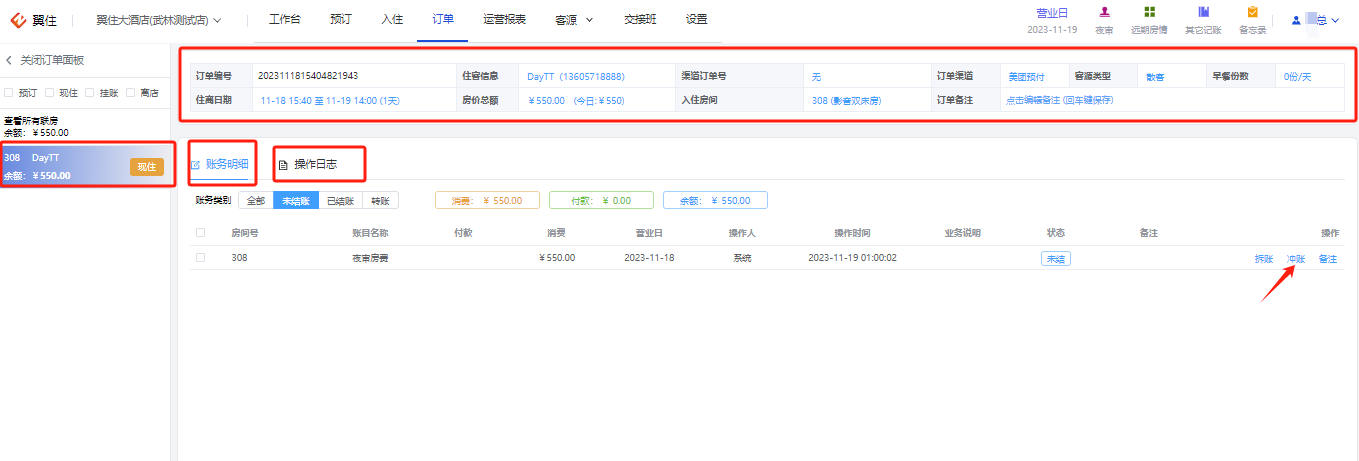Click the 散客 guest source type value

pos(1155,76)
